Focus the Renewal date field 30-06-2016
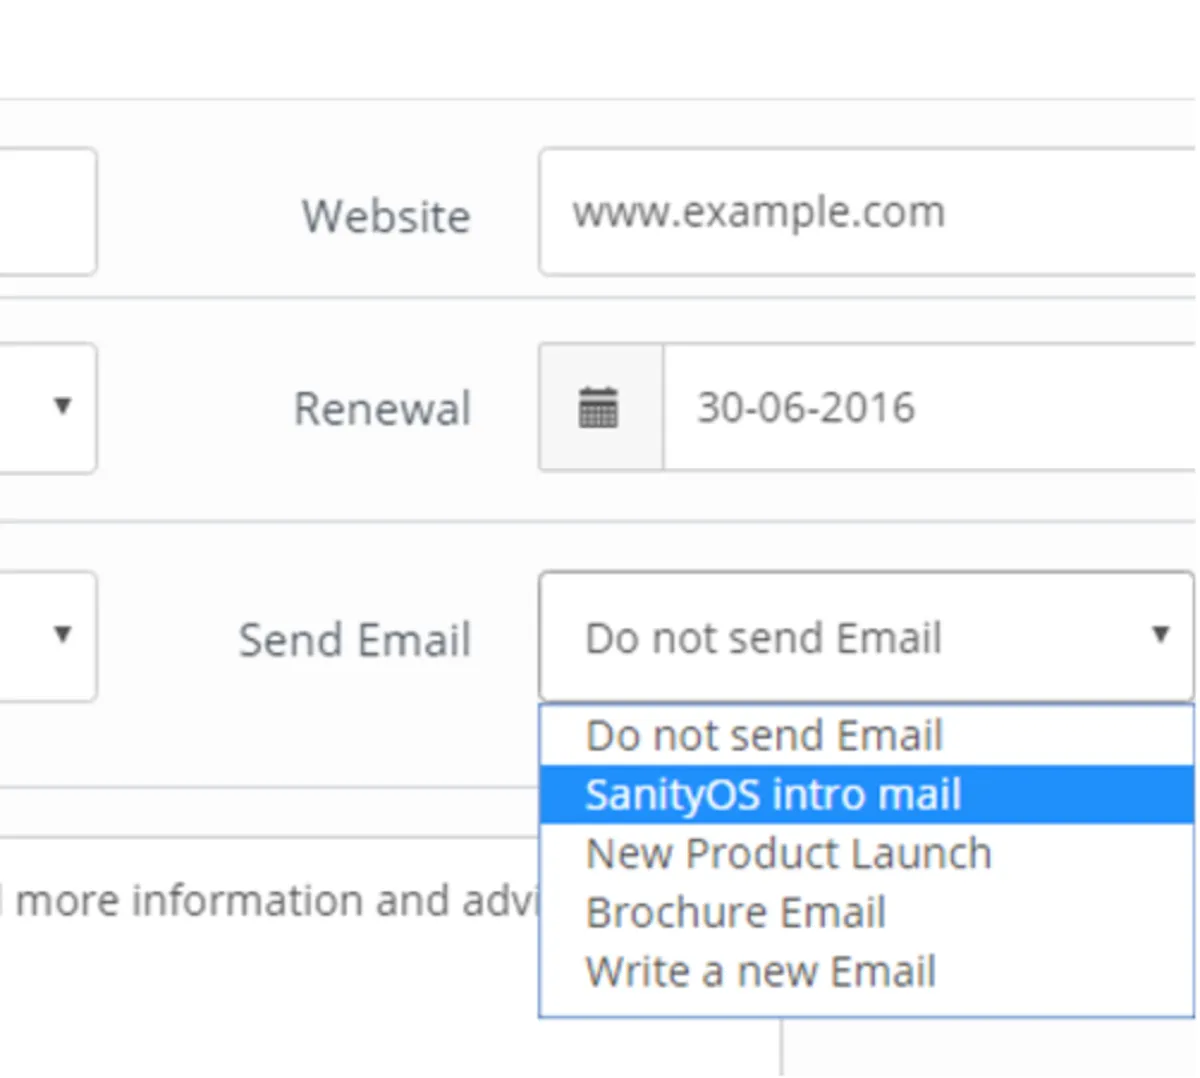Viewport: 1200px width, 1078px height. [x=930, y=407]
